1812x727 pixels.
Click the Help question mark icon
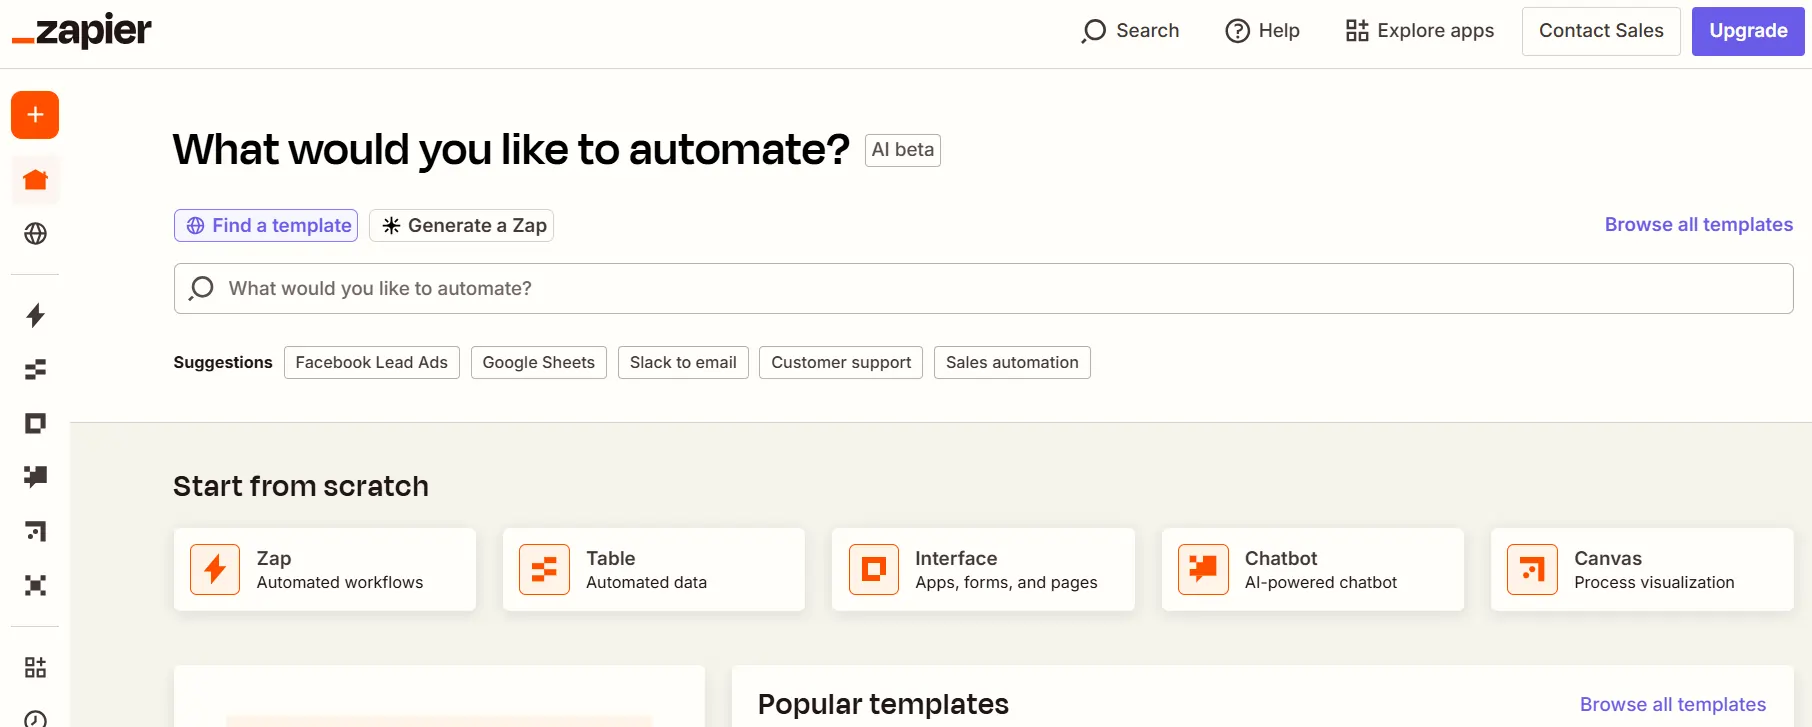point(1238,31)
